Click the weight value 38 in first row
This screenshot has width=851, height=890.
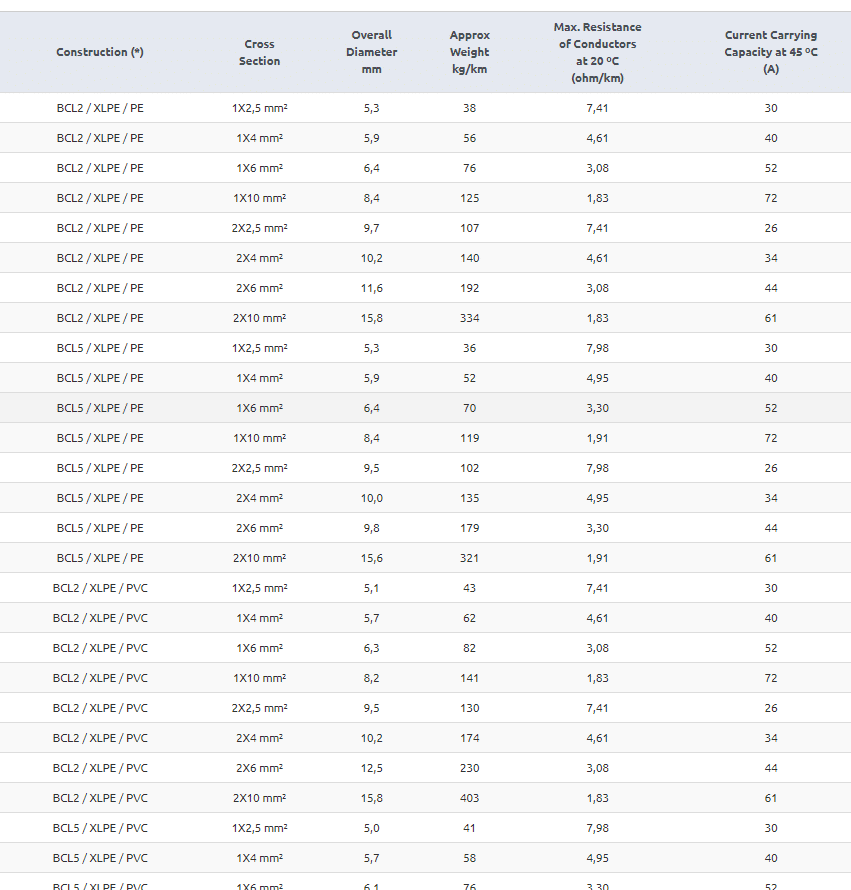469,108
